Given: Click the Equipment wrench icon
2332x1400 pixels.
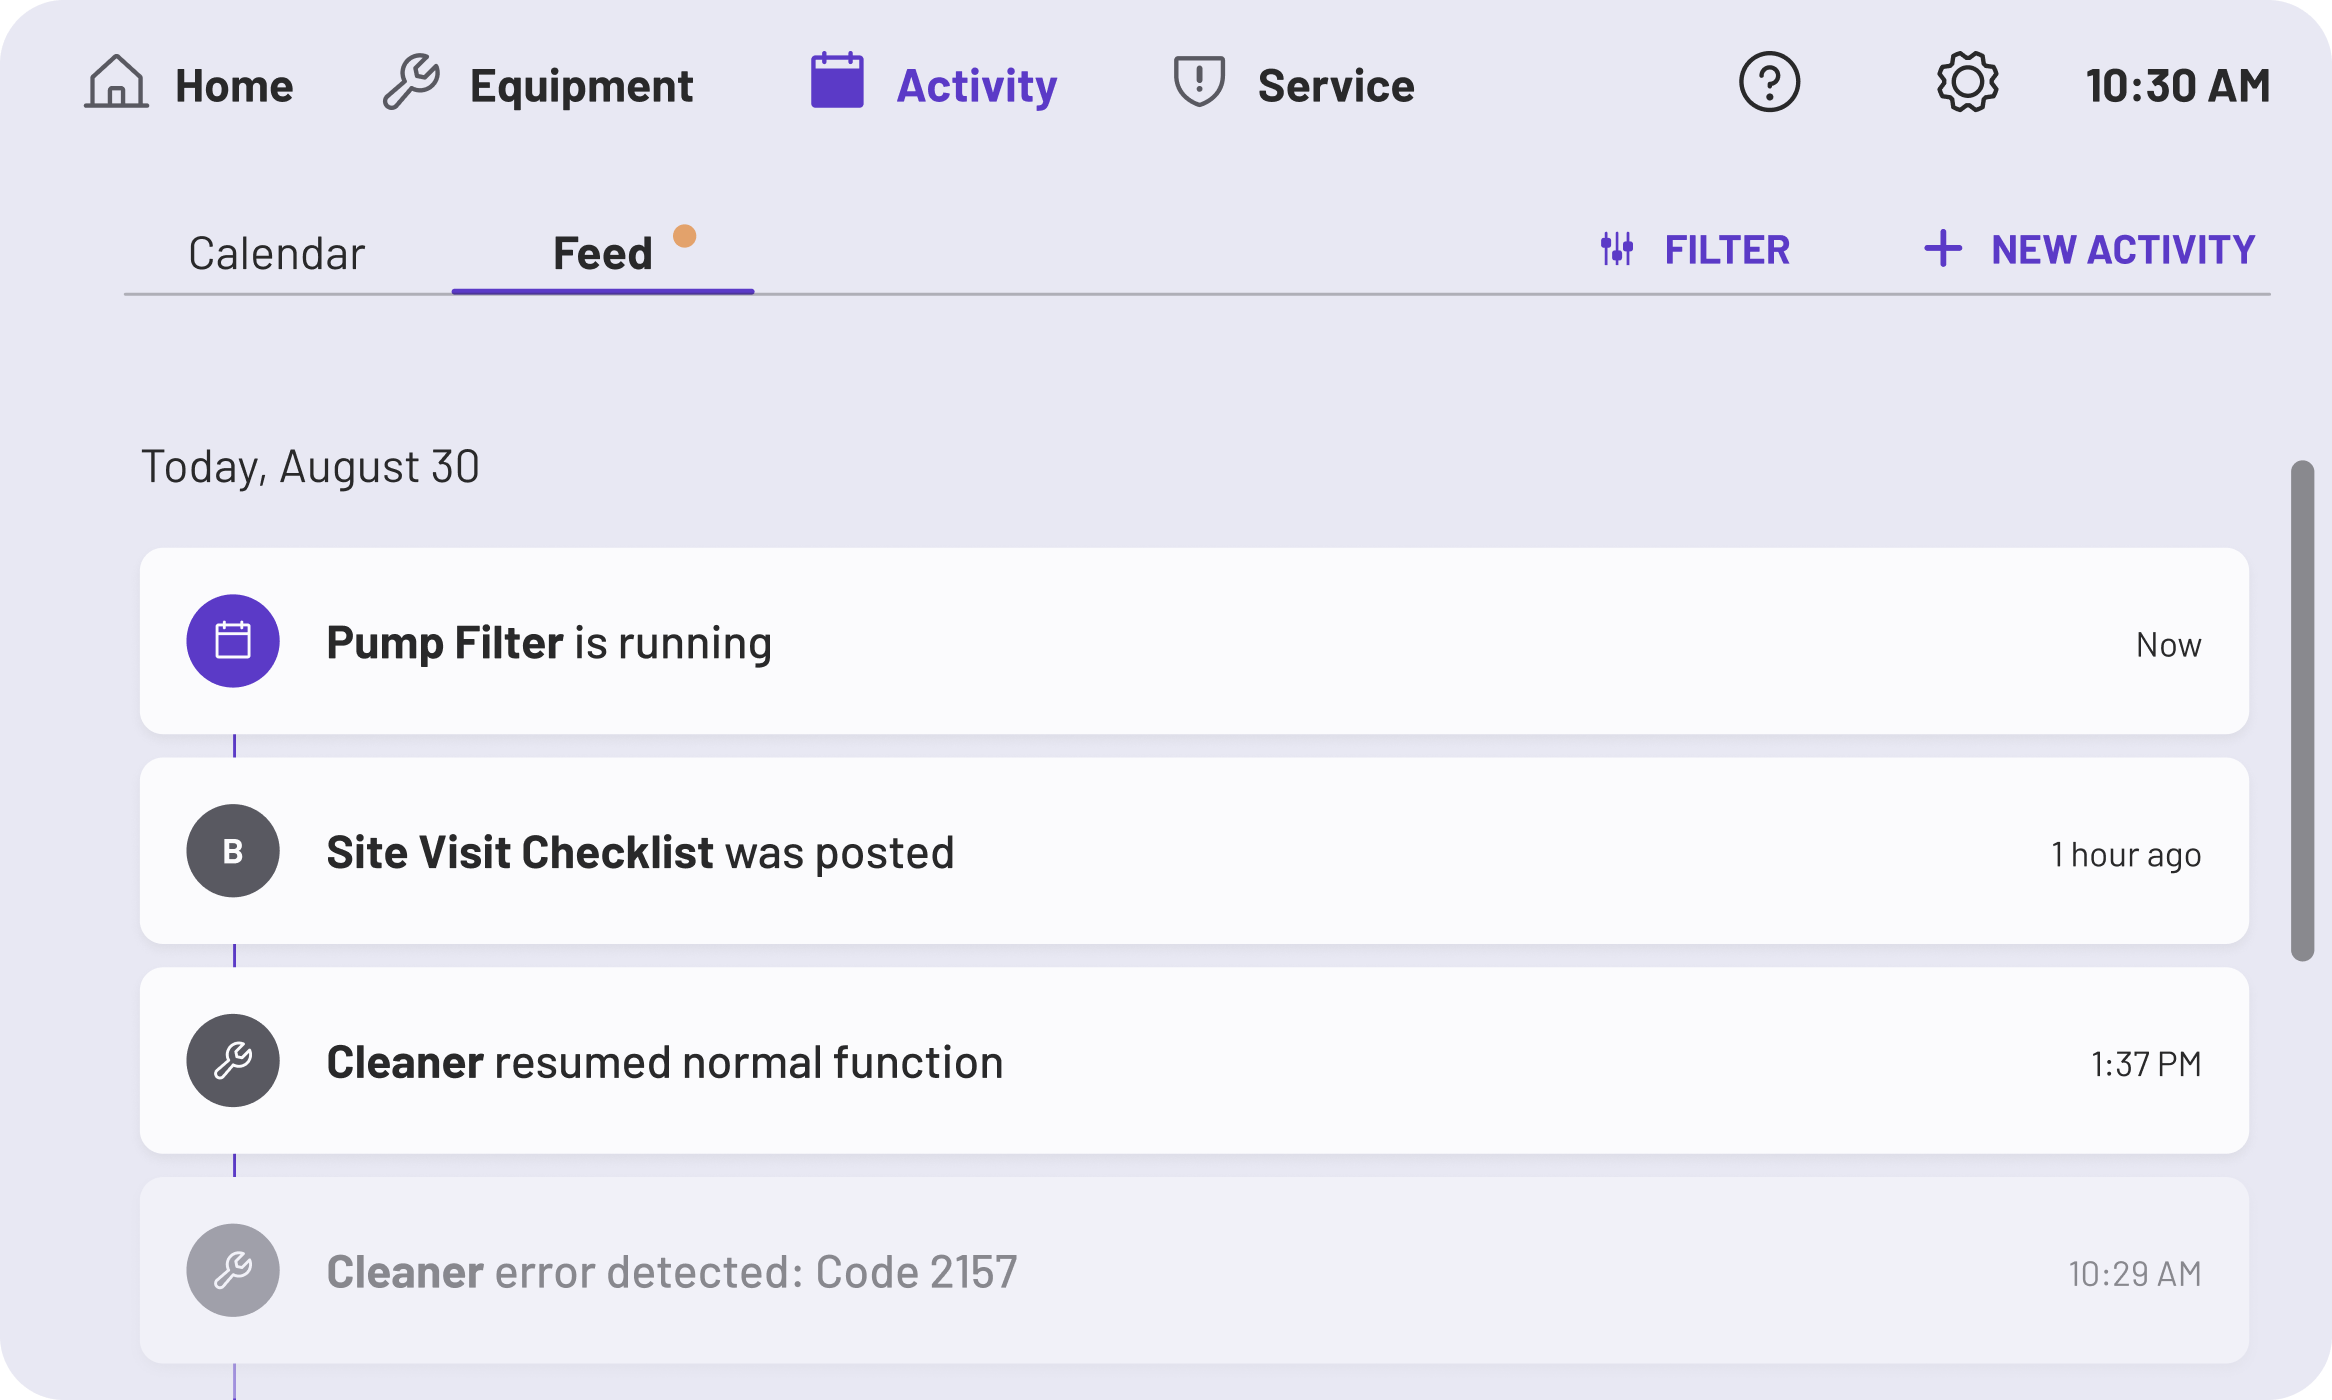Looking at the screenshot, I should (411, 82).
